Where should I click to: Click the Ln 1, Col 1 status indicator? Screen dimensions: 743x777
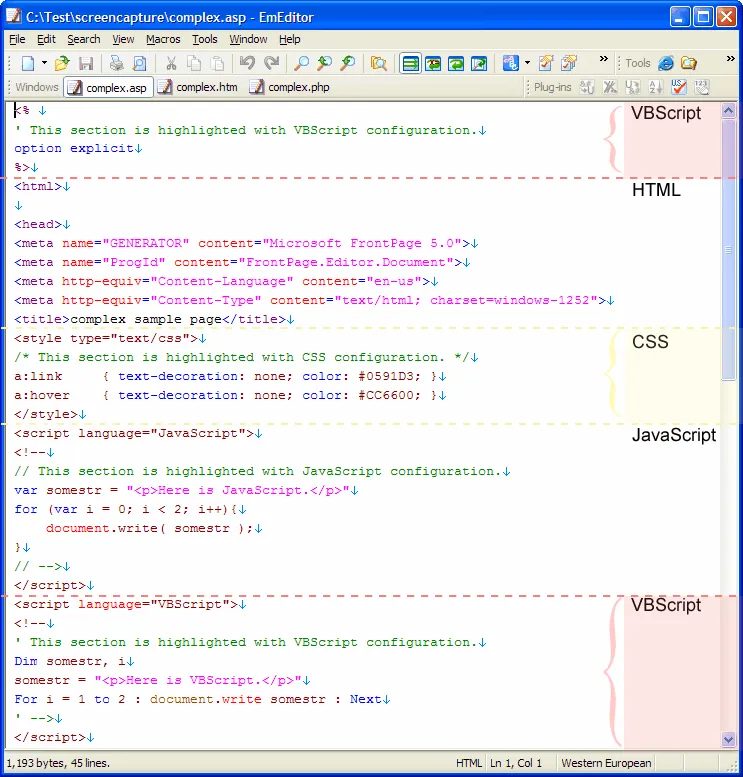click(x=516, y=763)
